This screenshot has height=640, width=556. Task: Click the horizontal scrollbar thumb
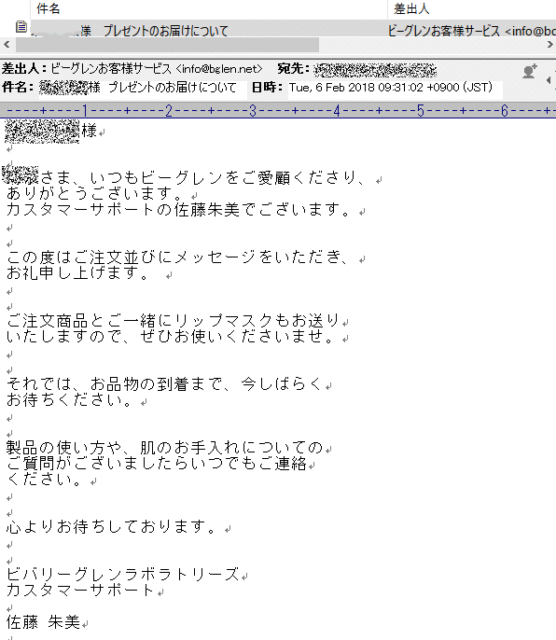pyautogui.click(x=167, y=44)
